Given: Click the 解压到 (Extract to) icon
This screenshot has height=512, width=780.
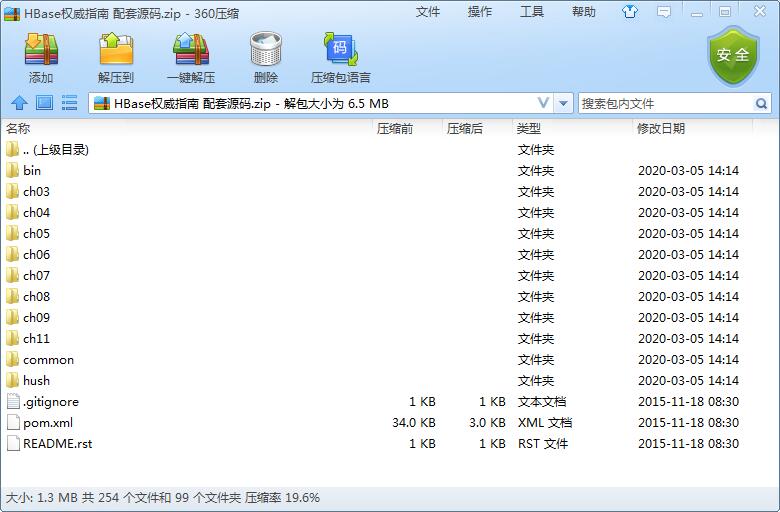Looking at the screenshot, I should pos(116,49).
